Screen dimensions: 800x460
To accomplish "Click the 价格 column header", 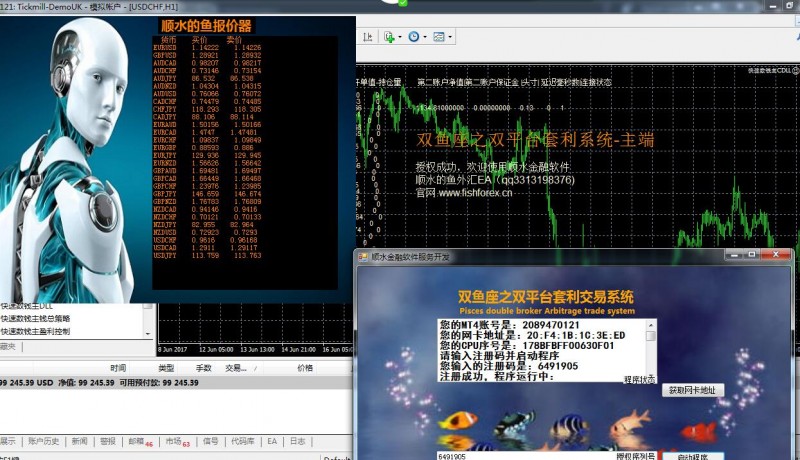I will [305, 368].
